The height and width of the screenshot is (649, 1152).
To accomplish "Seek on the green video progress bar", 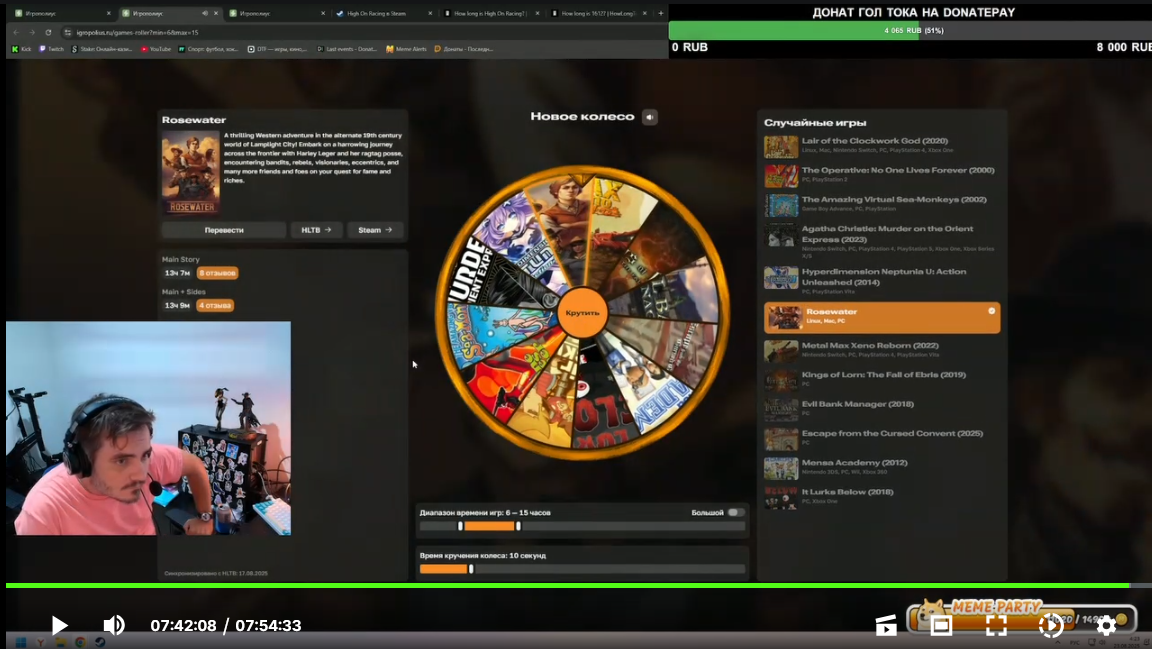I will (567, 585).
